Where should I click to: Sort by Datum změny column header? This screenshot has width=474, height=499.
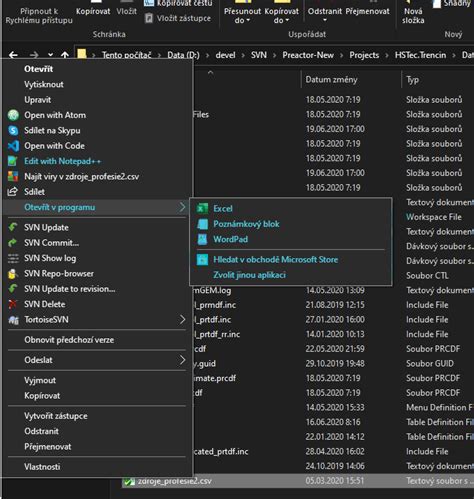click(331, 79)
